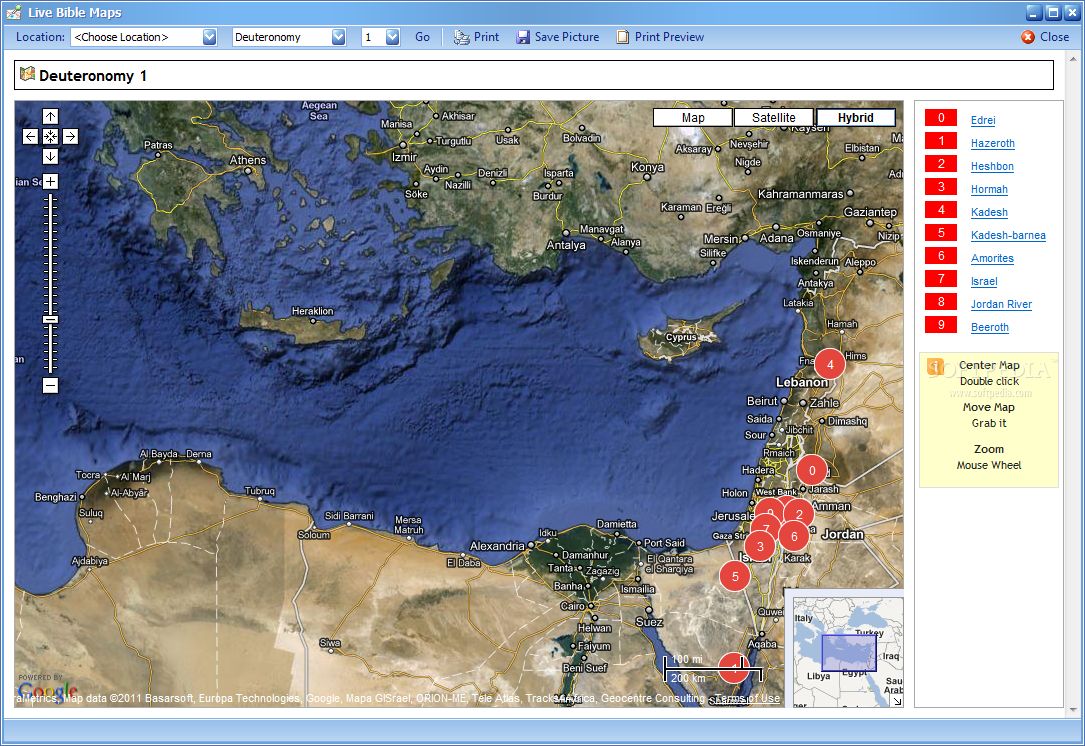The width and height of the screenshot is (1085, 746).
Task: Click the Google logo on map
Action: [x=47, y=690]
